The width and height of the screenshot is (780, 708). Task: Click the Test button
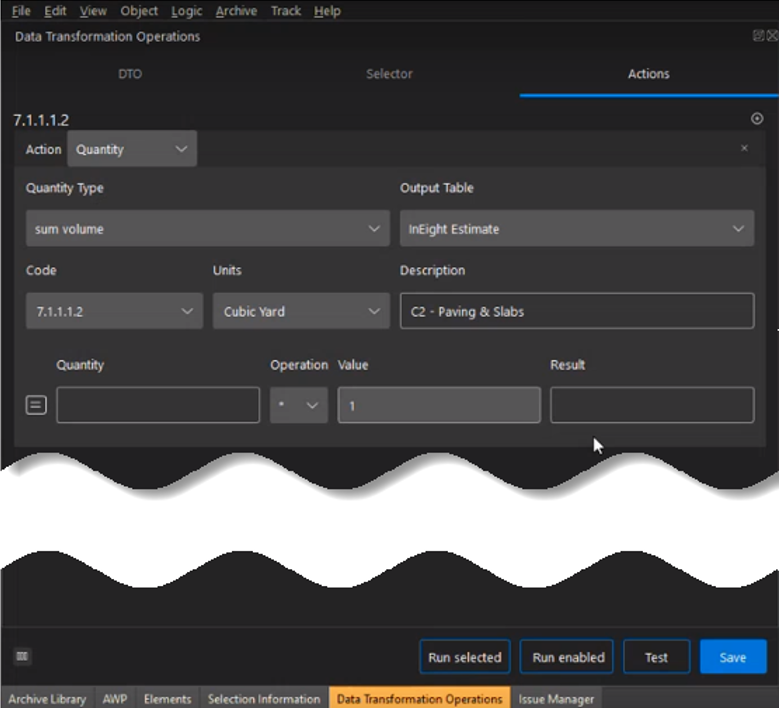click(x=656, y=657)
